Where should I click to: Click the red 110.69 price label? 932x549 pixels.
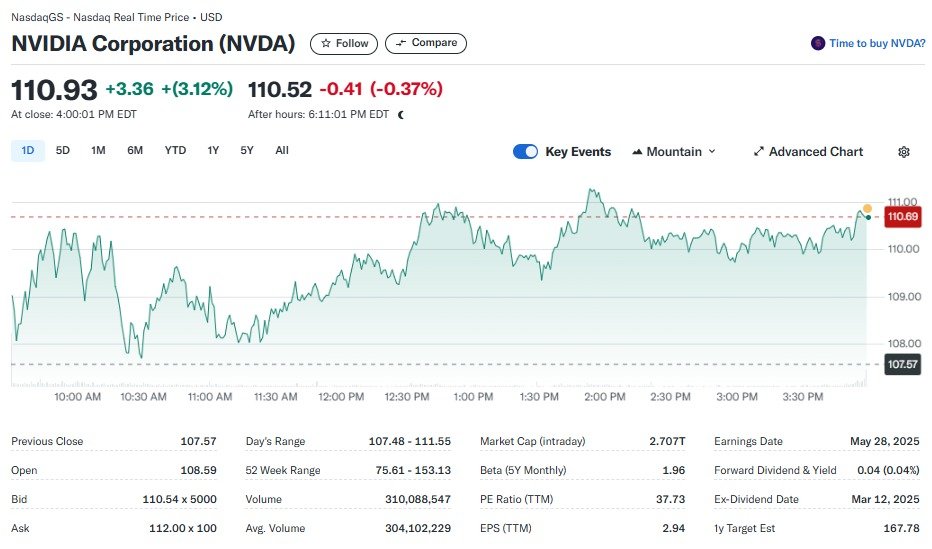coord(903,217)
